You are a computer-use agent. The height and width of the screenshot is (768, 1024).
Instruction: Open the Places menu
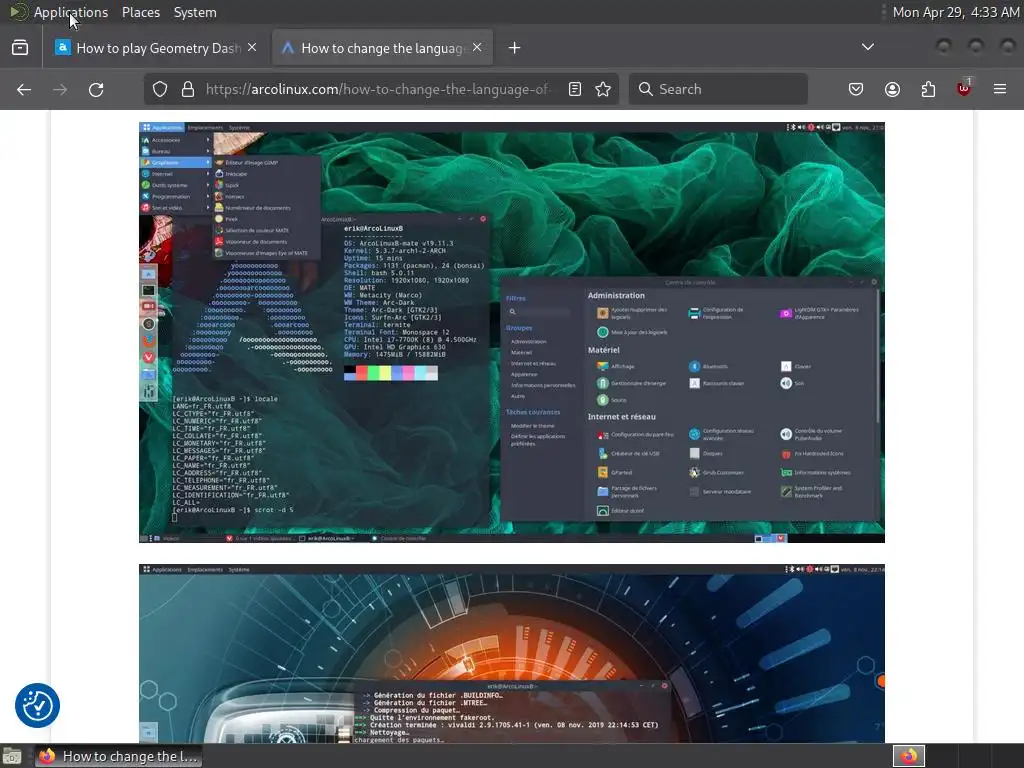(x=140, y=12)
